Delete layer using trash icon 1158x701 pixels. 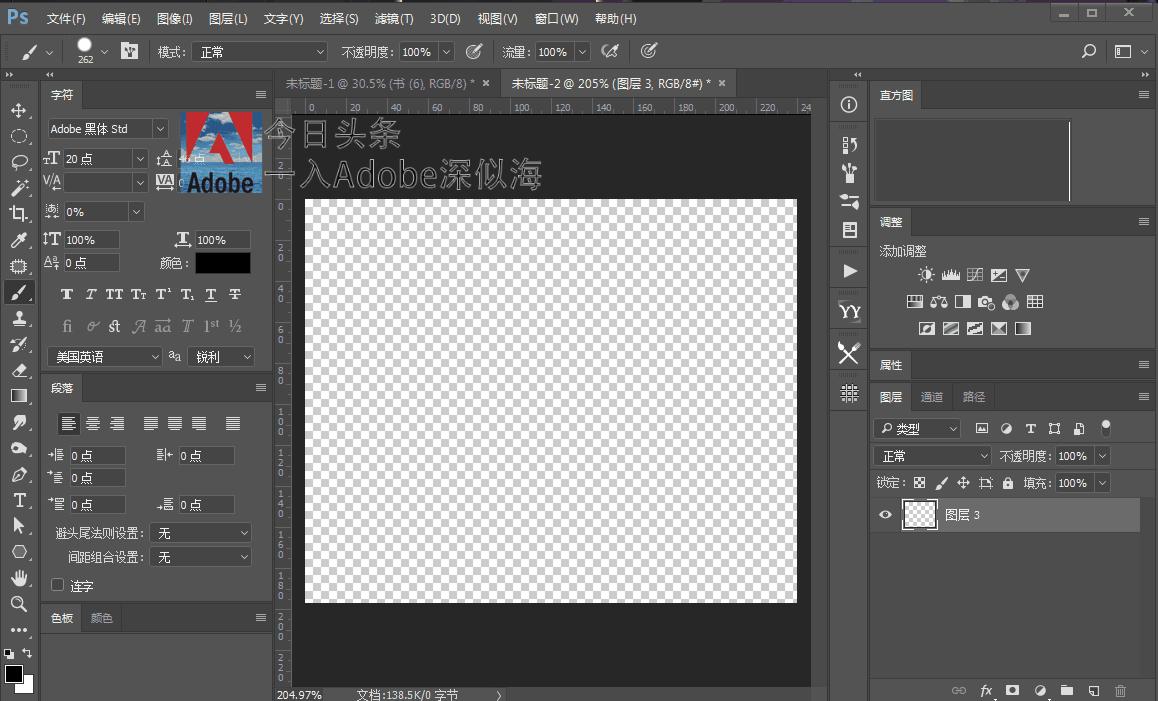1120,690
